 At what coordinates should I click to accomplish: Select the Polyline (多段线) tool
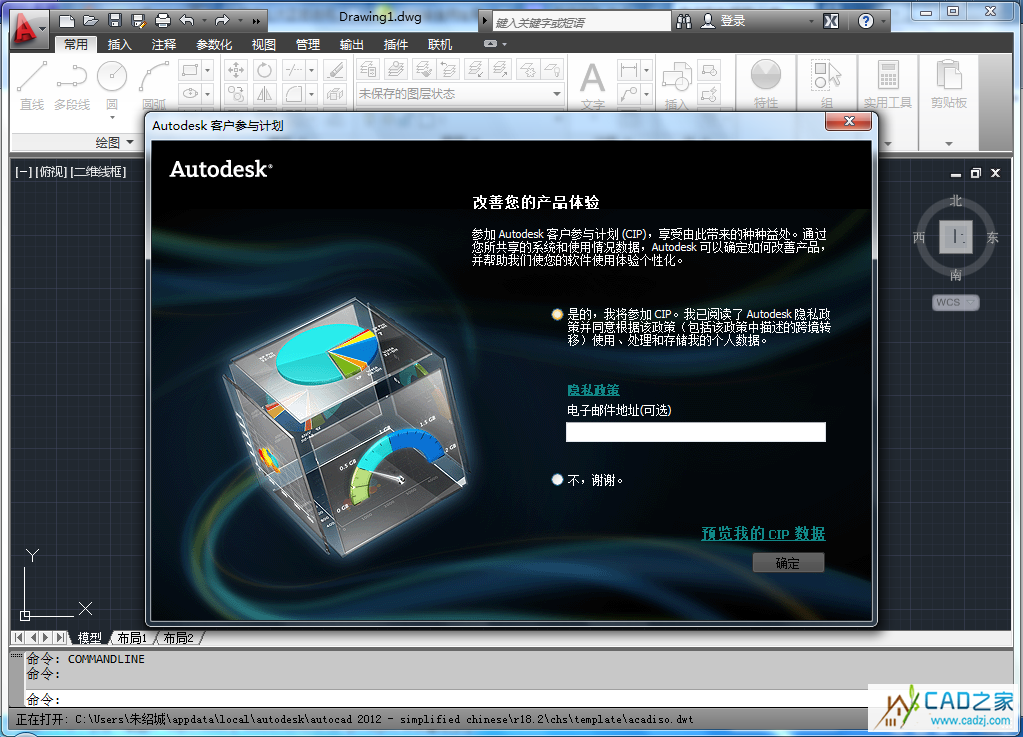[x=72, y=85]
